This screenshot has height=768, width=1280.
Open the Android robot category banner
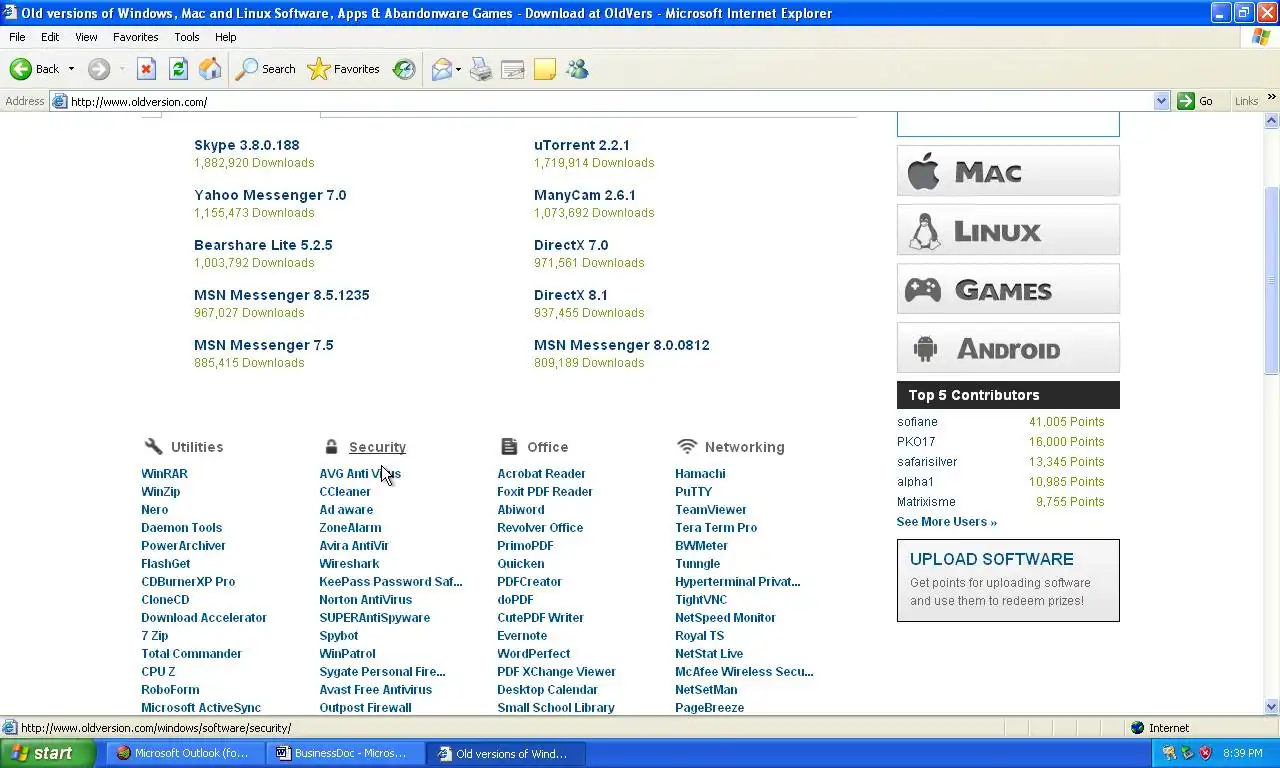(x=1008, y=348)
